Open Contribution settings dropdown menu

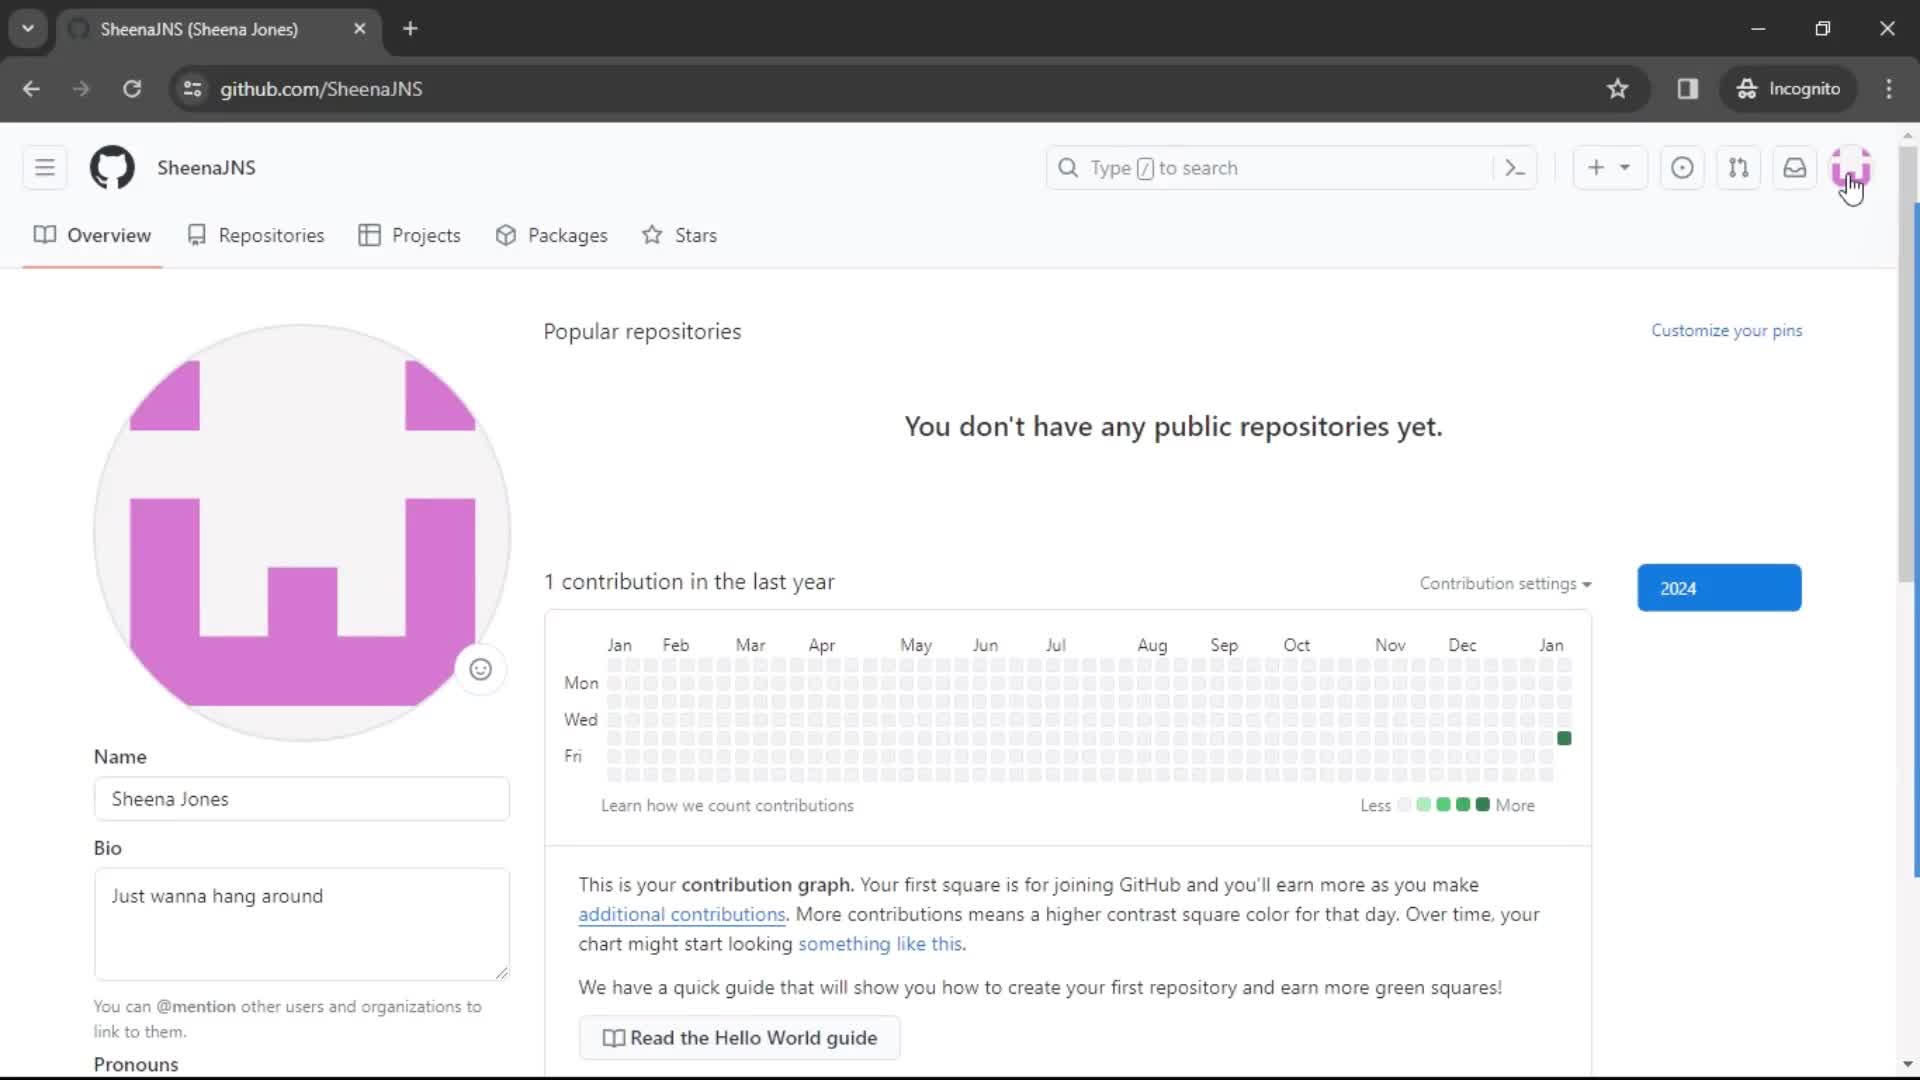1505,583
